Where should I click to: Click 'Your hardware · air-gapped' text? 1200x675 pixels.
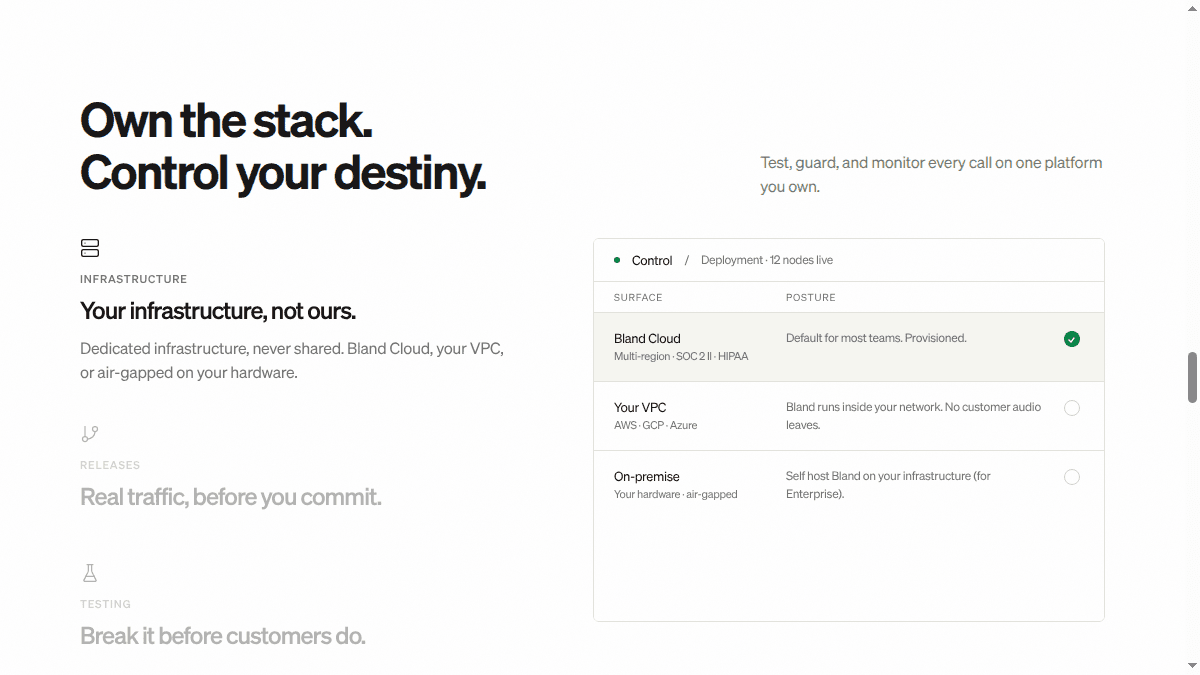click(676, 494)
